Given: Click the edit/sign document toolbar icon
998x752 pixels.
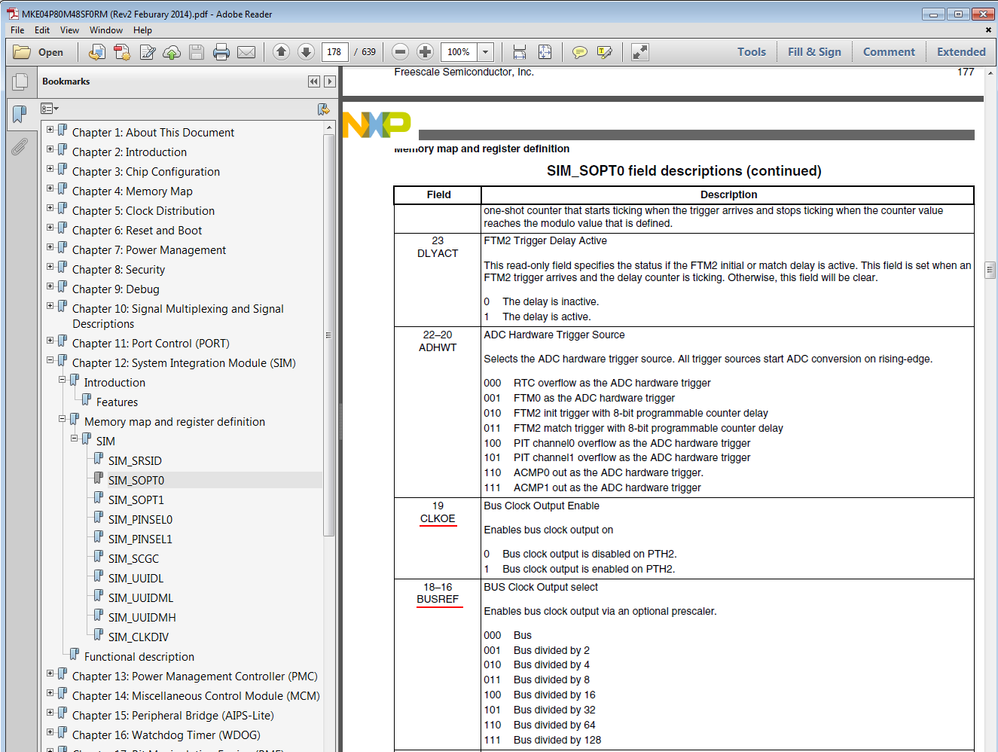Looking at the screenshot, I should point(147,52).
